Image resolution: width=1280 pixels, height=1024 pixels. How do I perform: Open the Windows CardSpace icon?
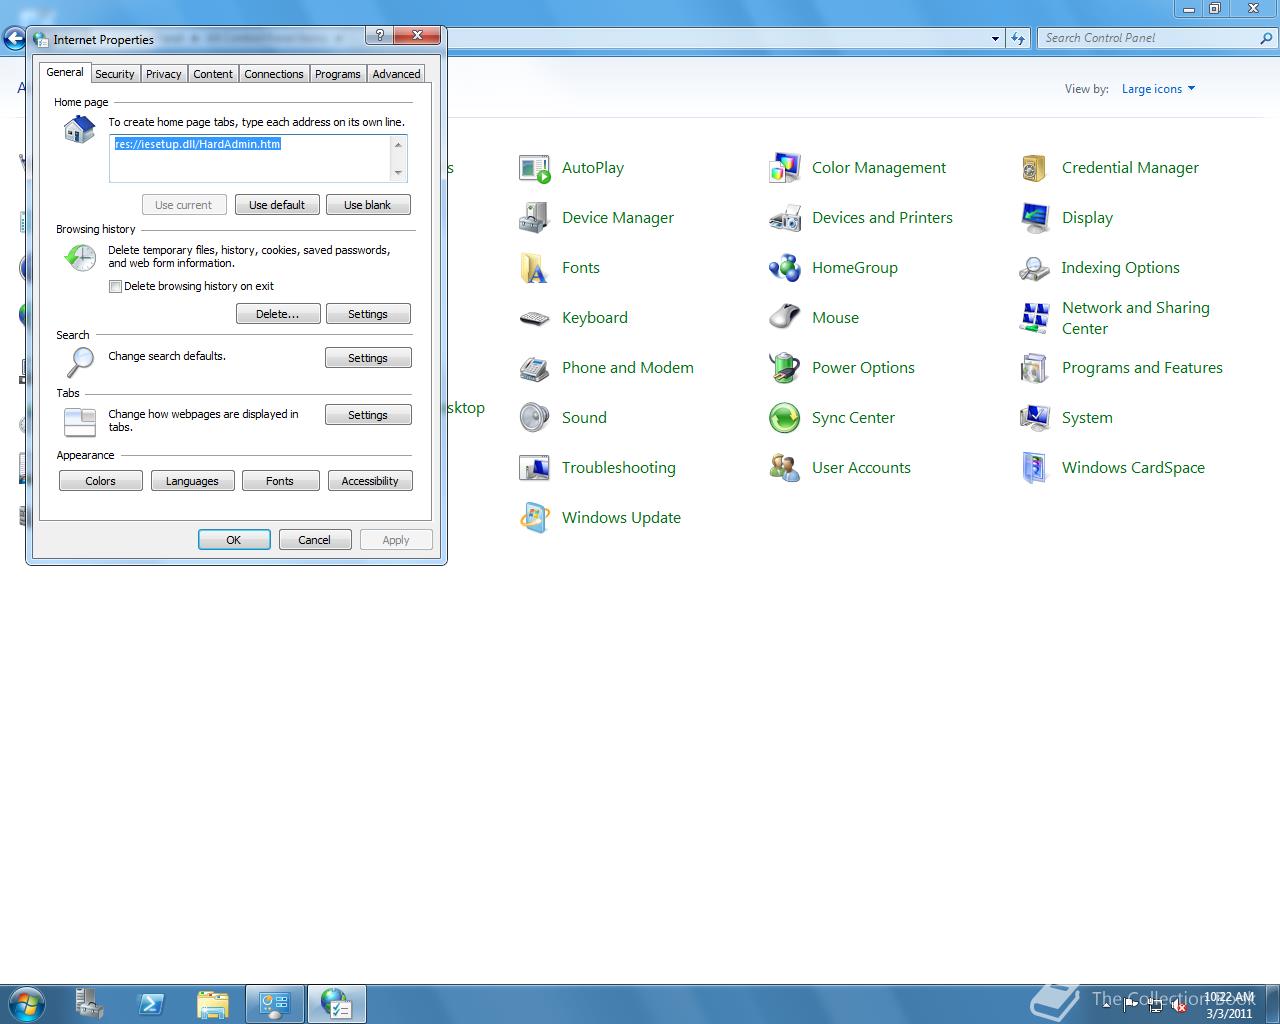pyautogui.click(x=1035, y=468)
